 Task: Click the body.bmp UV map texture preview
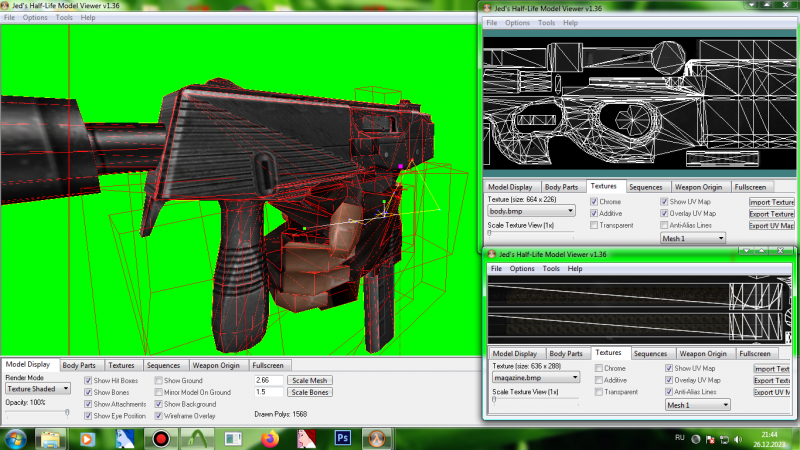639,103
